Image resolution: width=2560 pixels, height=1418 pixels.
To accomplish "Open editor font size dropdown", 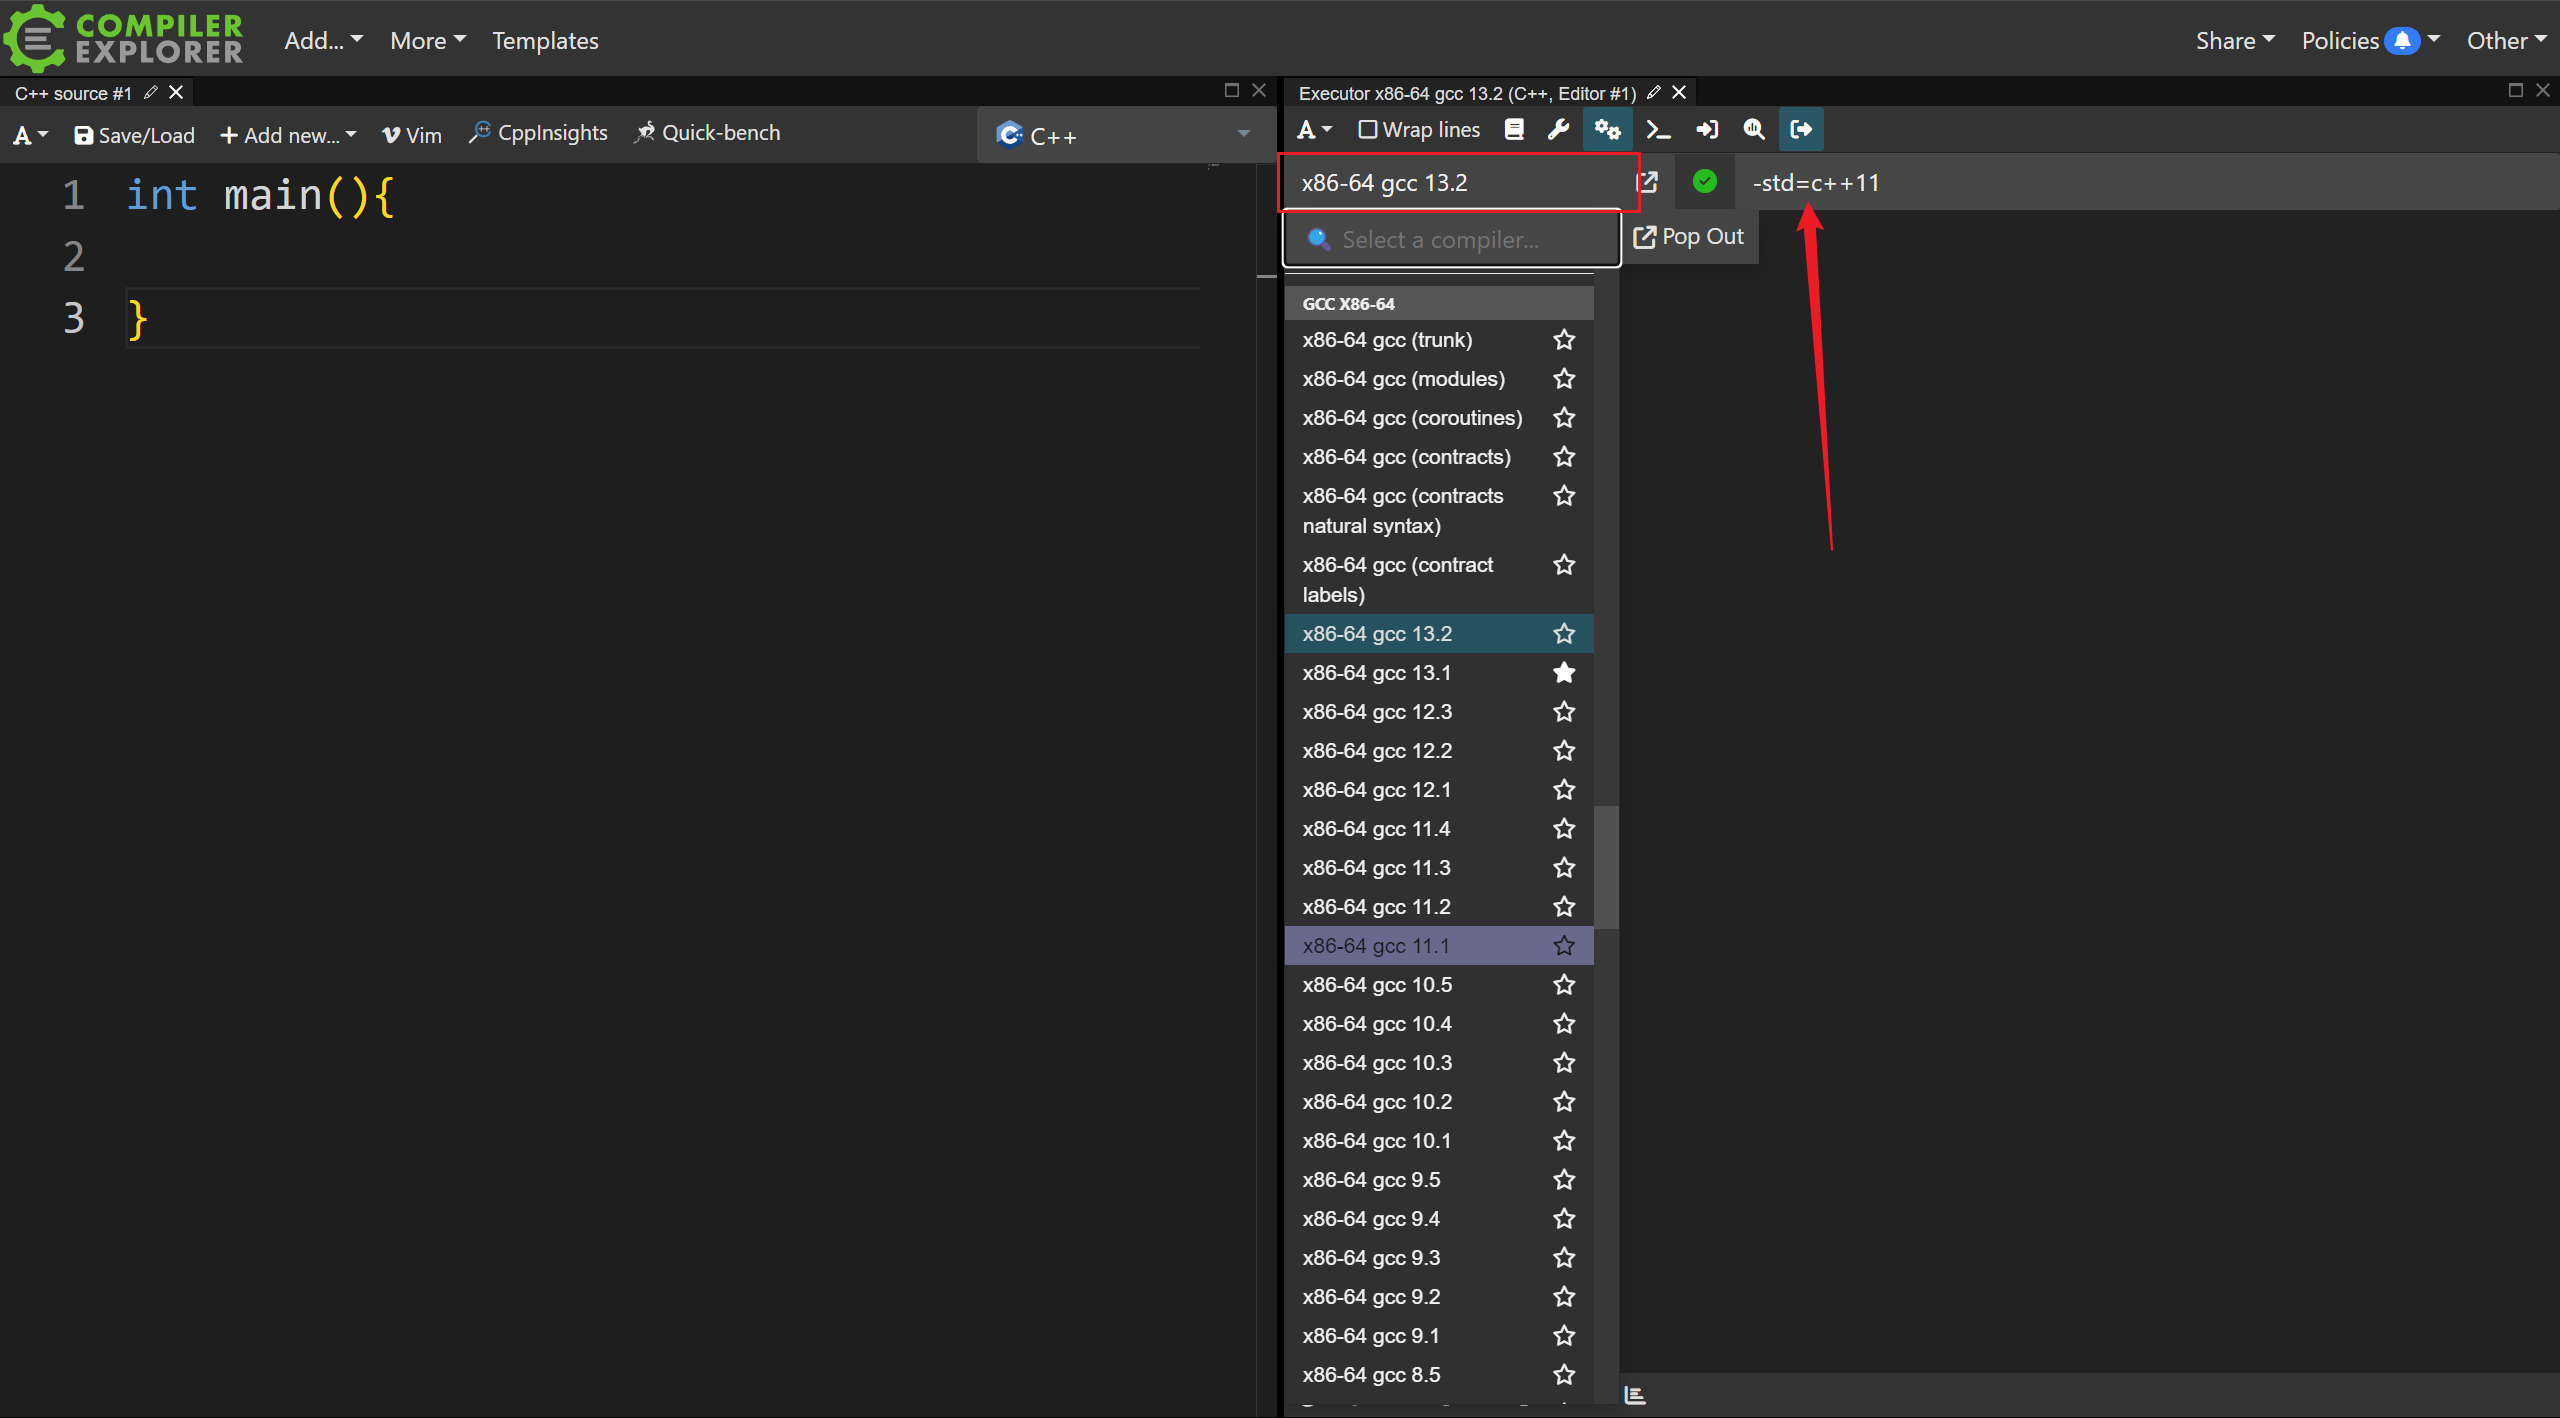I will tap(30, 134).
